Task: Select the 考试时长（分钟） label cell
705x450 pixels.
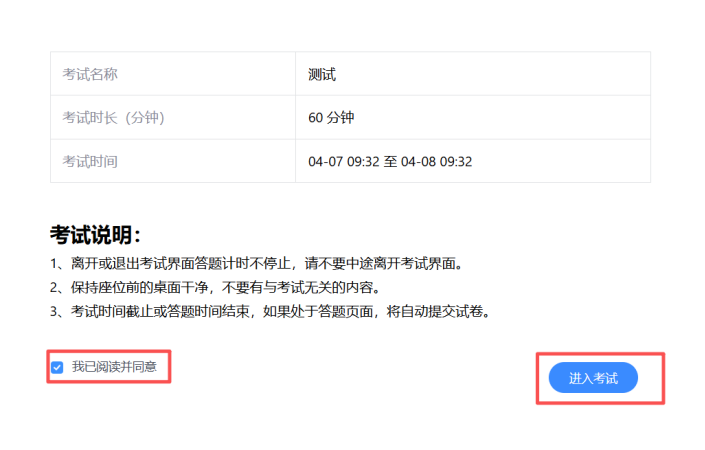Action: pyautogui.click(x=113, y=118)
